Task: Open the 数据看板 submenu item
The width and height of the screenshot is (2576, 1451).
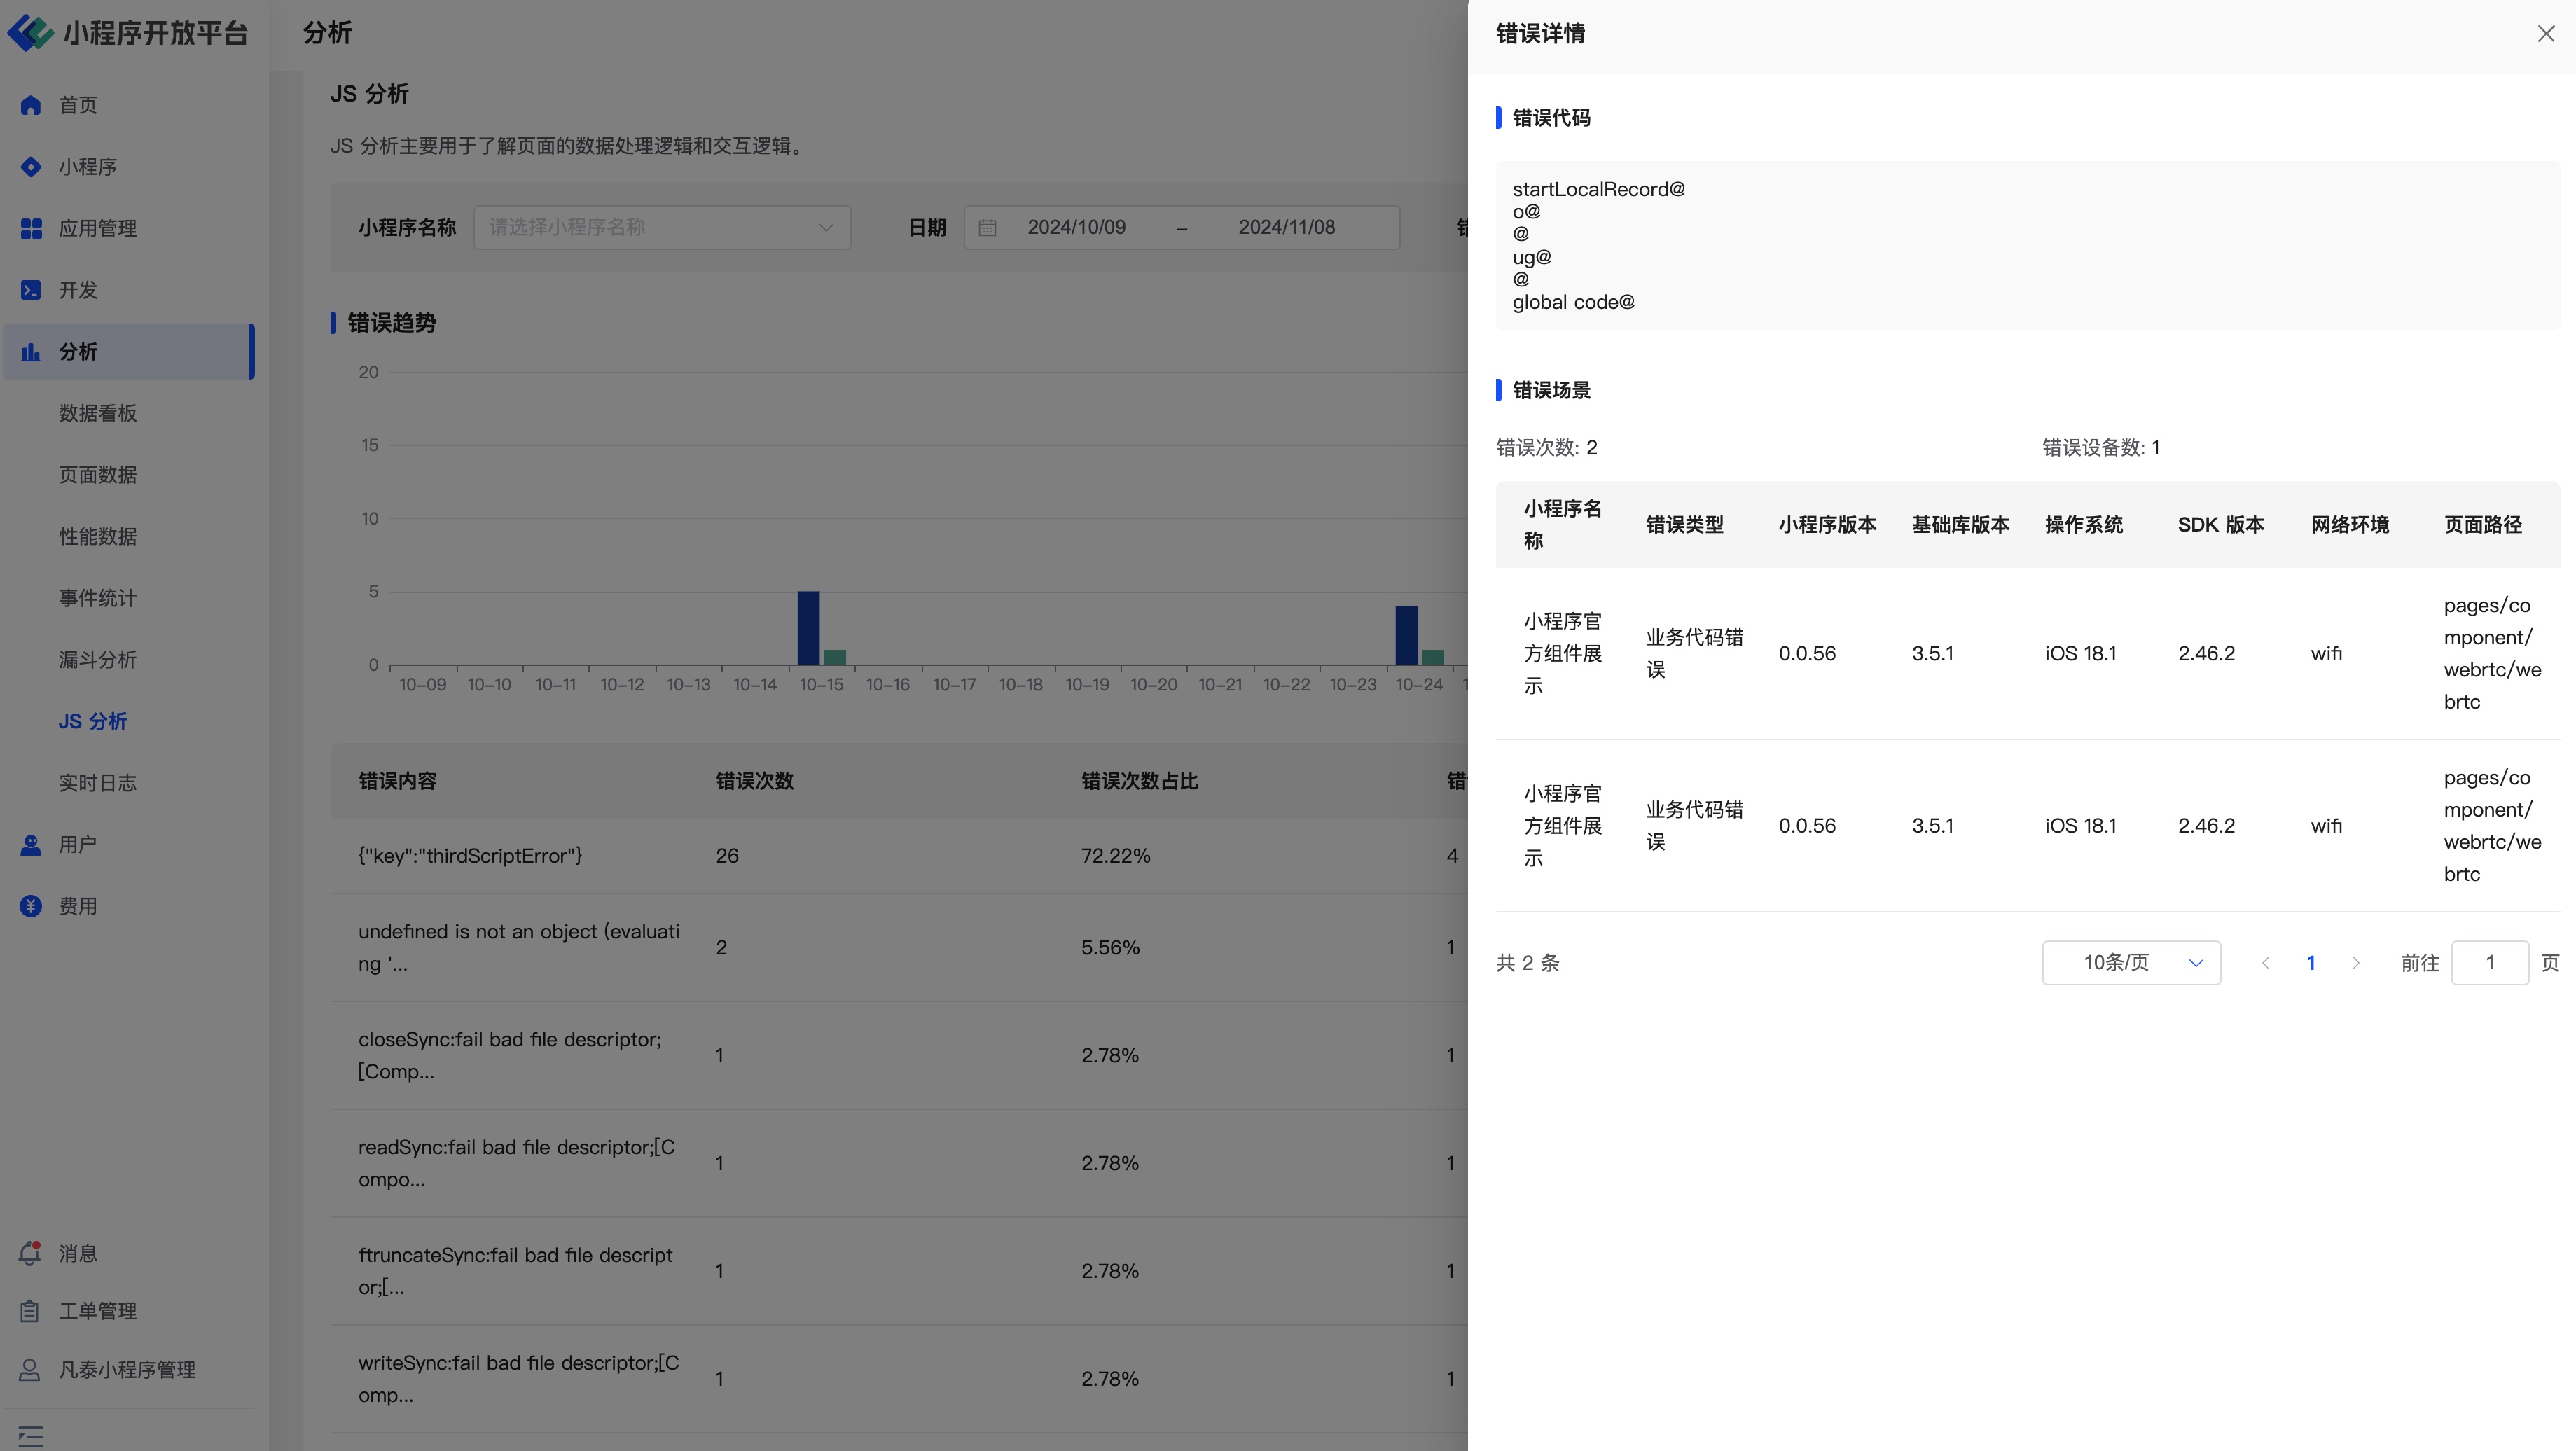Action: pos(98,414)
